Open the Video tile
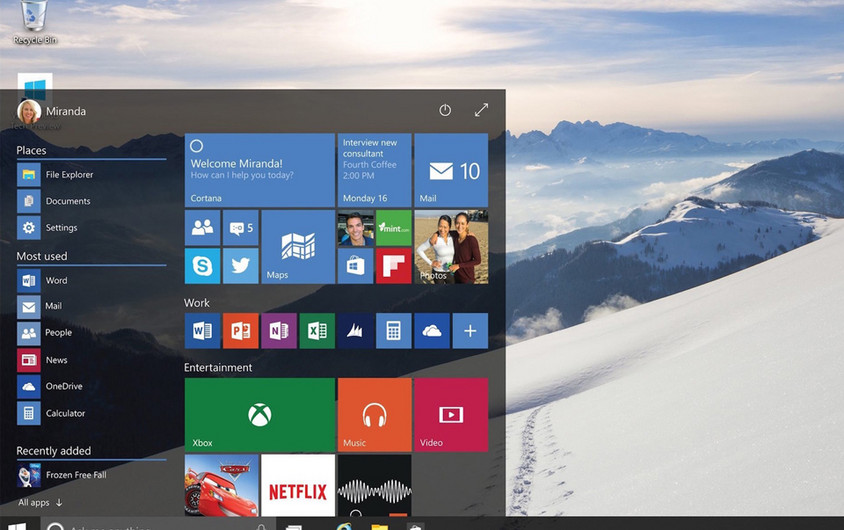 (x=451, y=415)
